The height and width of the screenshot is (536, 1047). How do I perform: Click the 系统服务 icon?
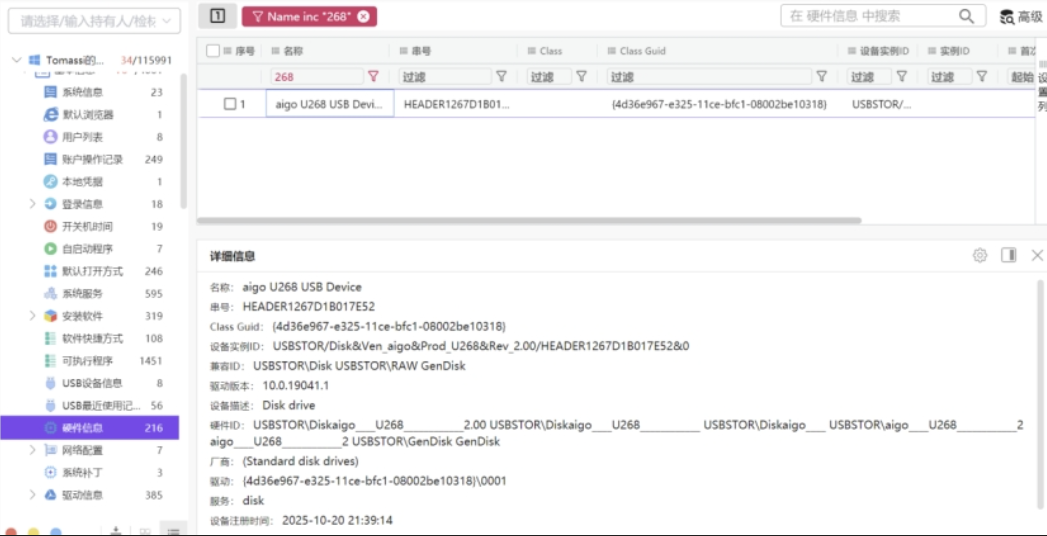pos(50,294)
